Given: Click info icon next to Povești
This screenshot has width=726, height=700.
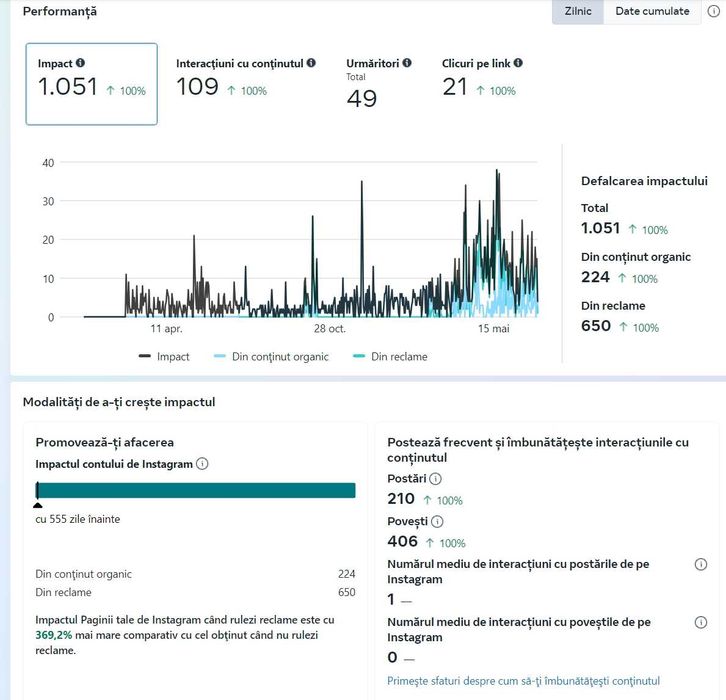Looking at the screenshot, I should click(437, 521).
